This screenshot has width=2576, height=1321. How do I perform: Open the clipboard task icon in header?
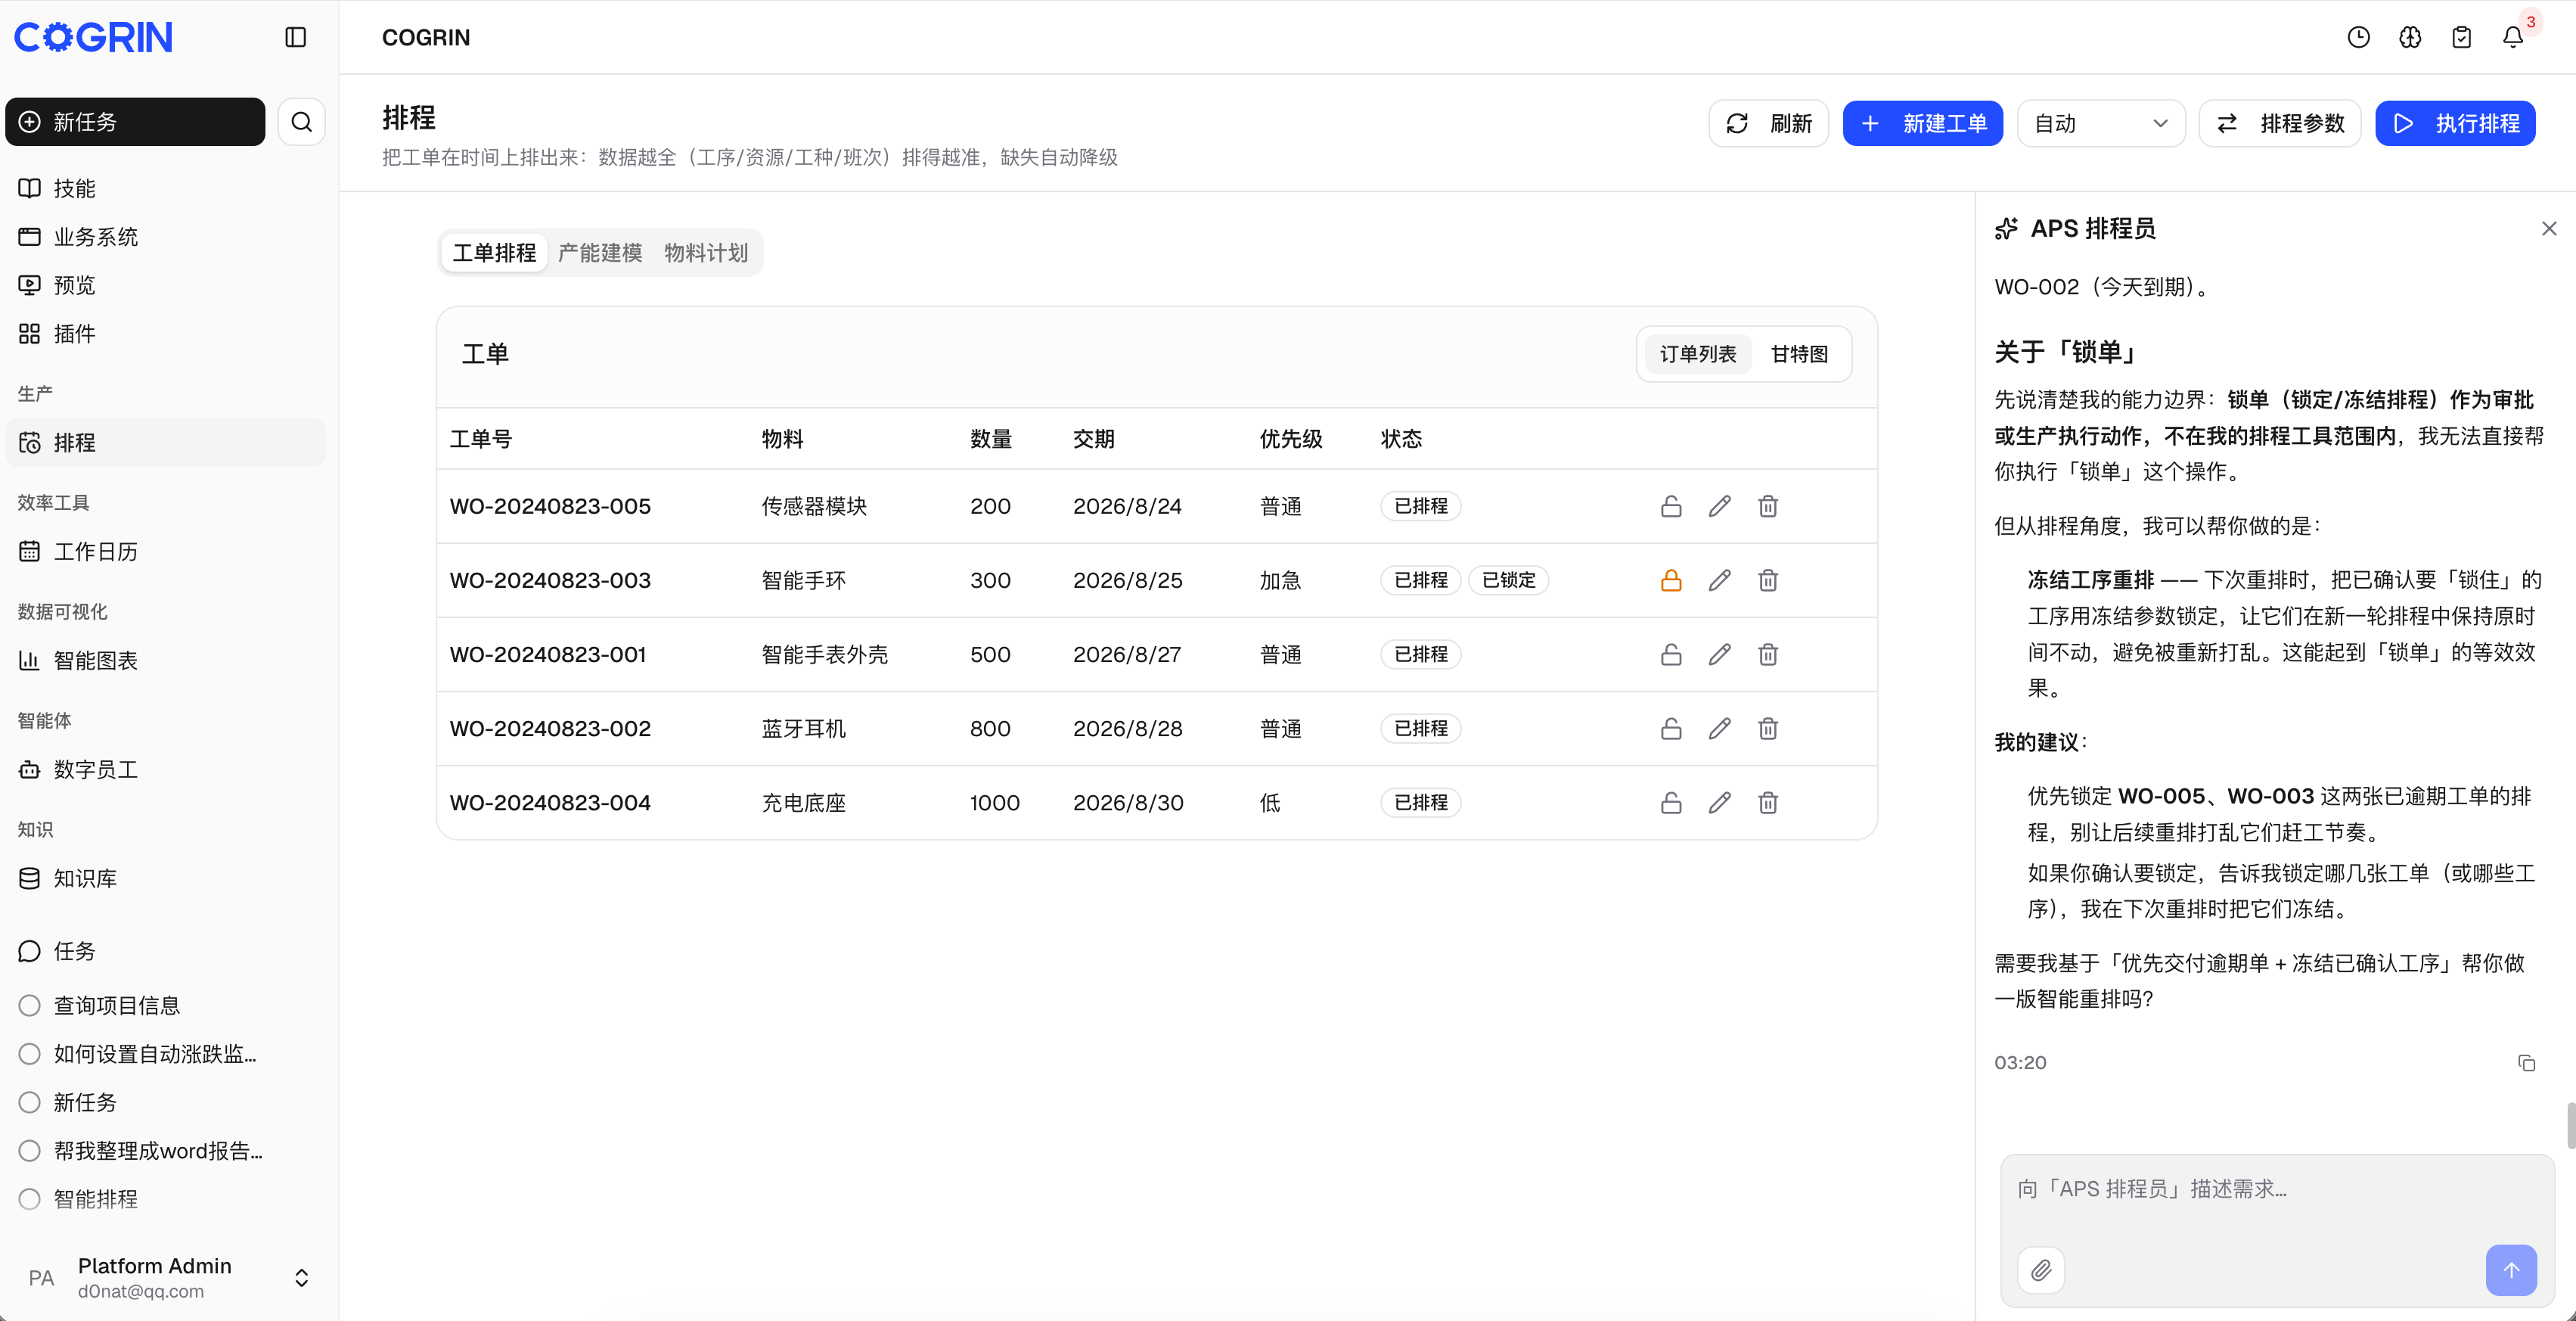tap(2461, 37)
